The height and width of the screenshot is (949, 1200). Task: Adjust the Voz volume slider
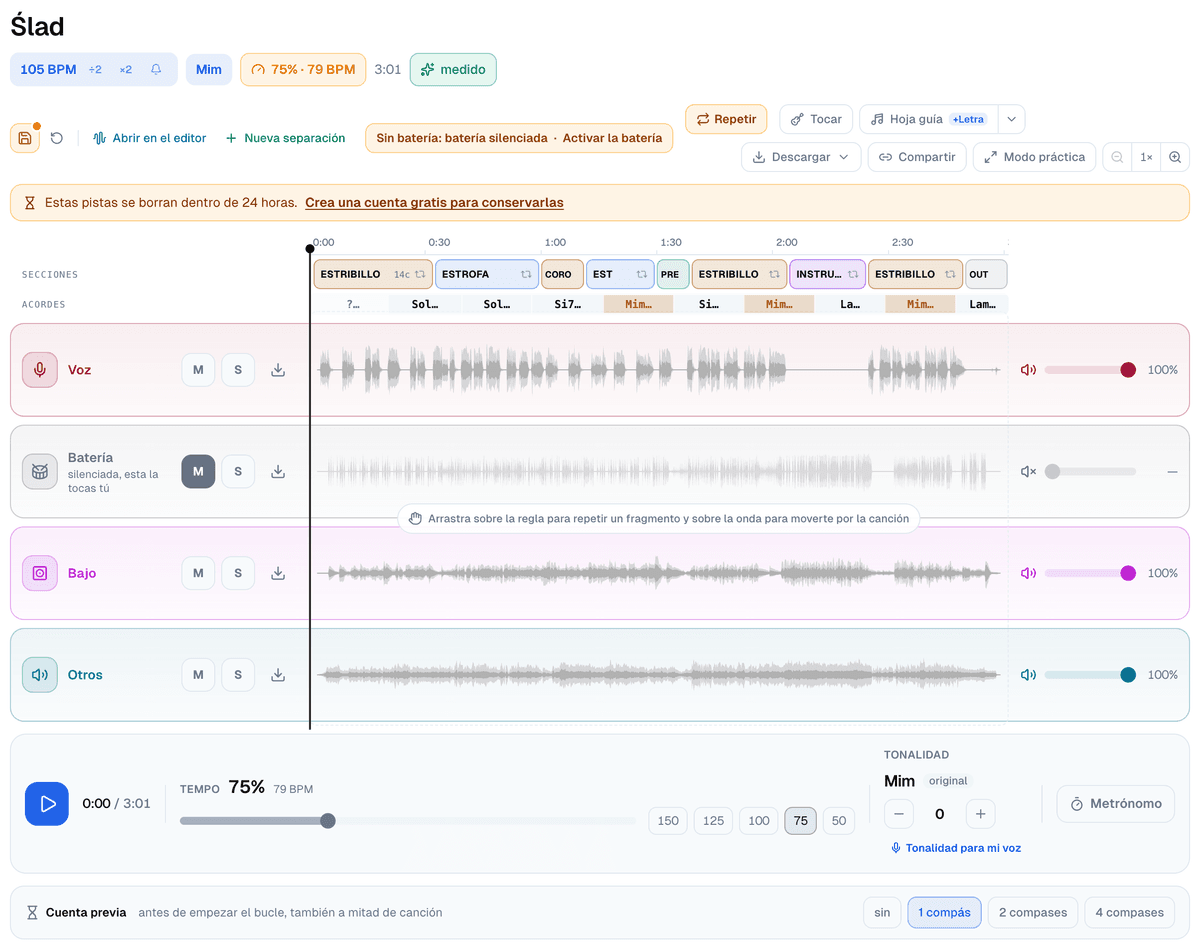(x=1090, y=370)
